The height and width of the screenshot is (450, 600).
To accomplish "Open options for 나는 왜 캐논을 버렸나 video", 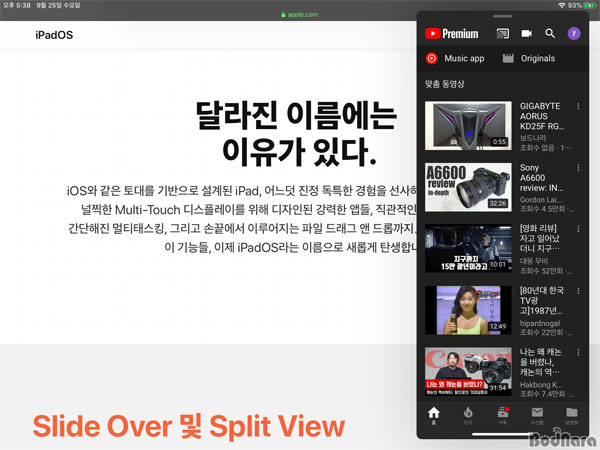I will point(578,352).
